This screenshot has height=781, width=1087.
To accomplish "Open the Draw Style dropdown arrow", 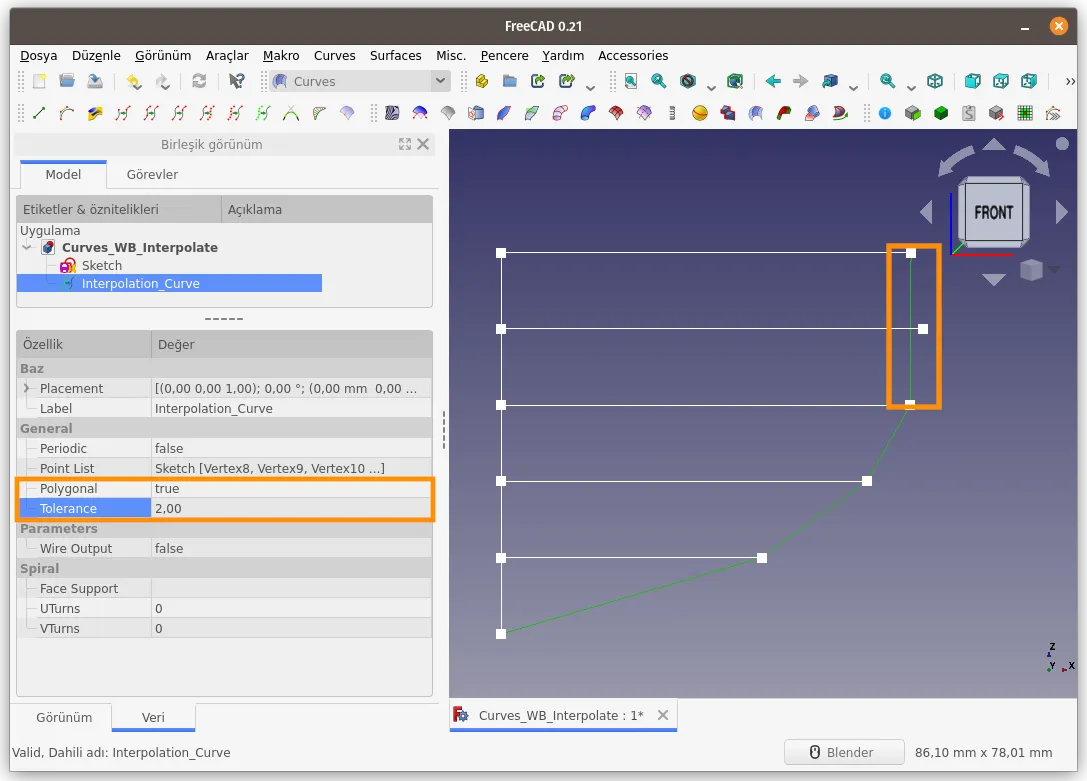I will coord(711,87).
